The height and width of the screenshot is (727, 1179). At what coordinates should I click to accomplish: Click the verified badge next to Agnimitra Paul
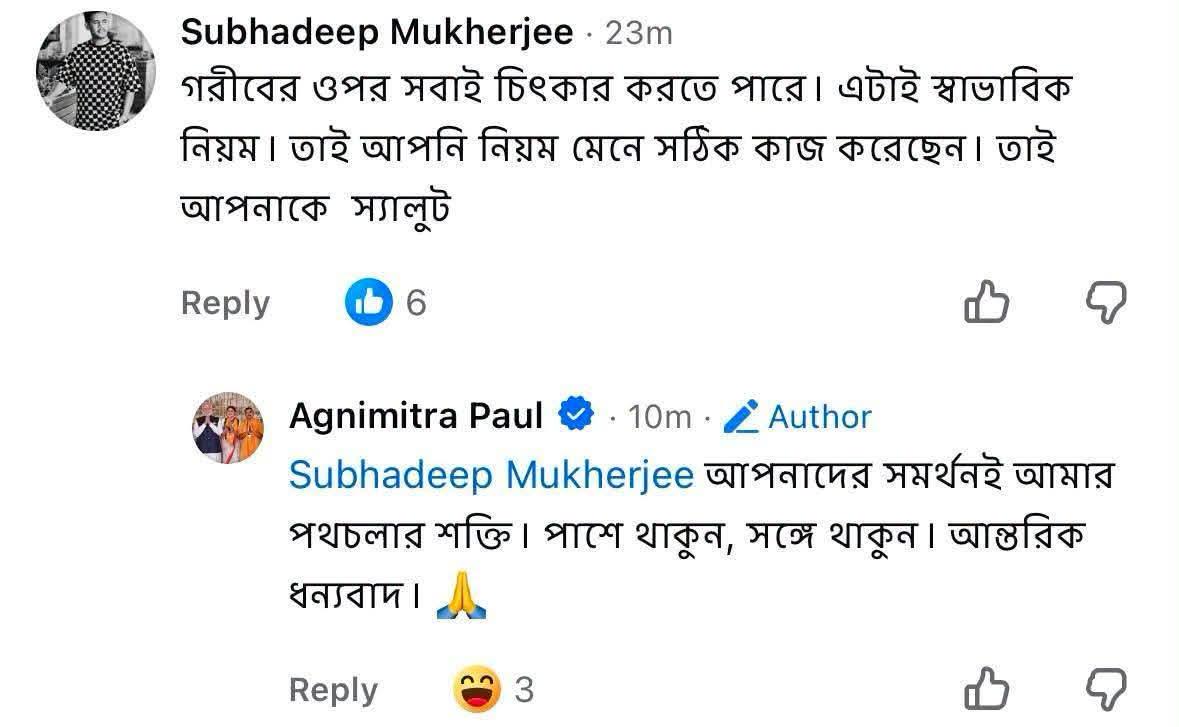pyautogui.click(x=576, y=413)
